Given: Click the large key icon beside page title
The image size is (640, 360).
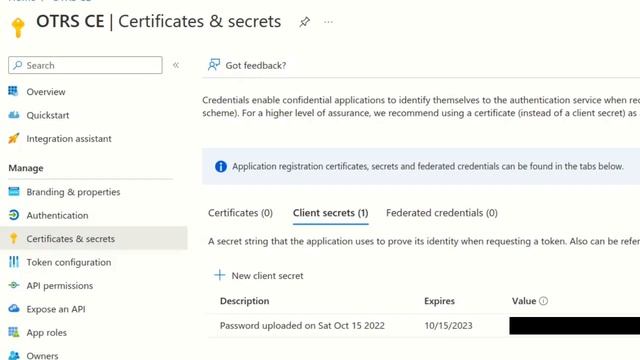Looking at the screenshot, I should tap(18, 27).
